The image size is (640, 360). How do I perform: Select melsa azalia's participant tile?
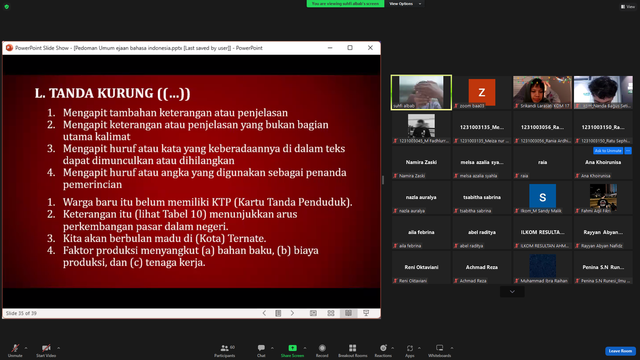pyautogui.click(x=482, y=162)
